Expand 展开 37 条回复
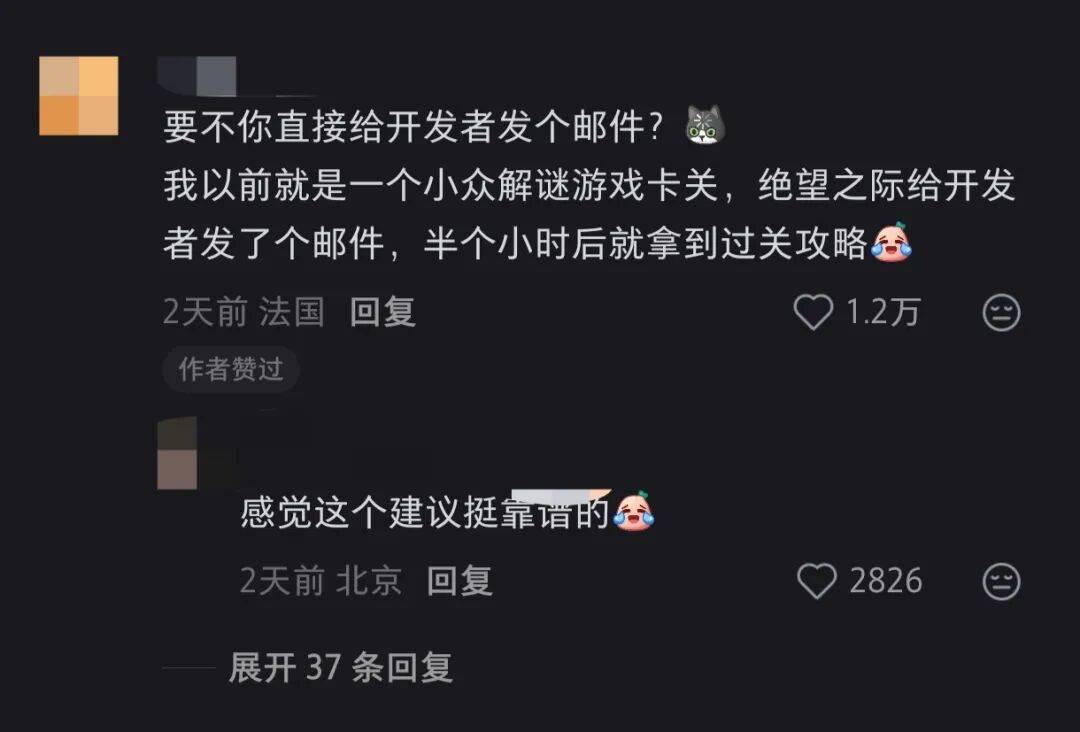This screenshot has height=732, width=1080. [341, 667]
